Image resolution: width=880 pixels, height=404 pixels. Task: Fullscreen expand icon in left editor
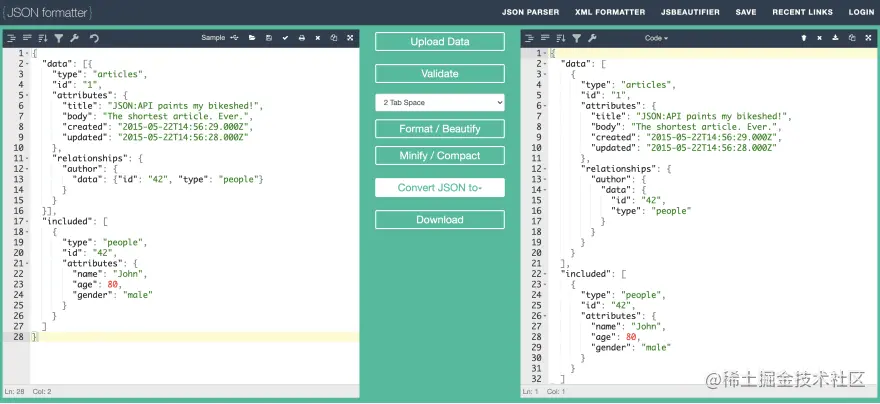click(x=350, y=38)
